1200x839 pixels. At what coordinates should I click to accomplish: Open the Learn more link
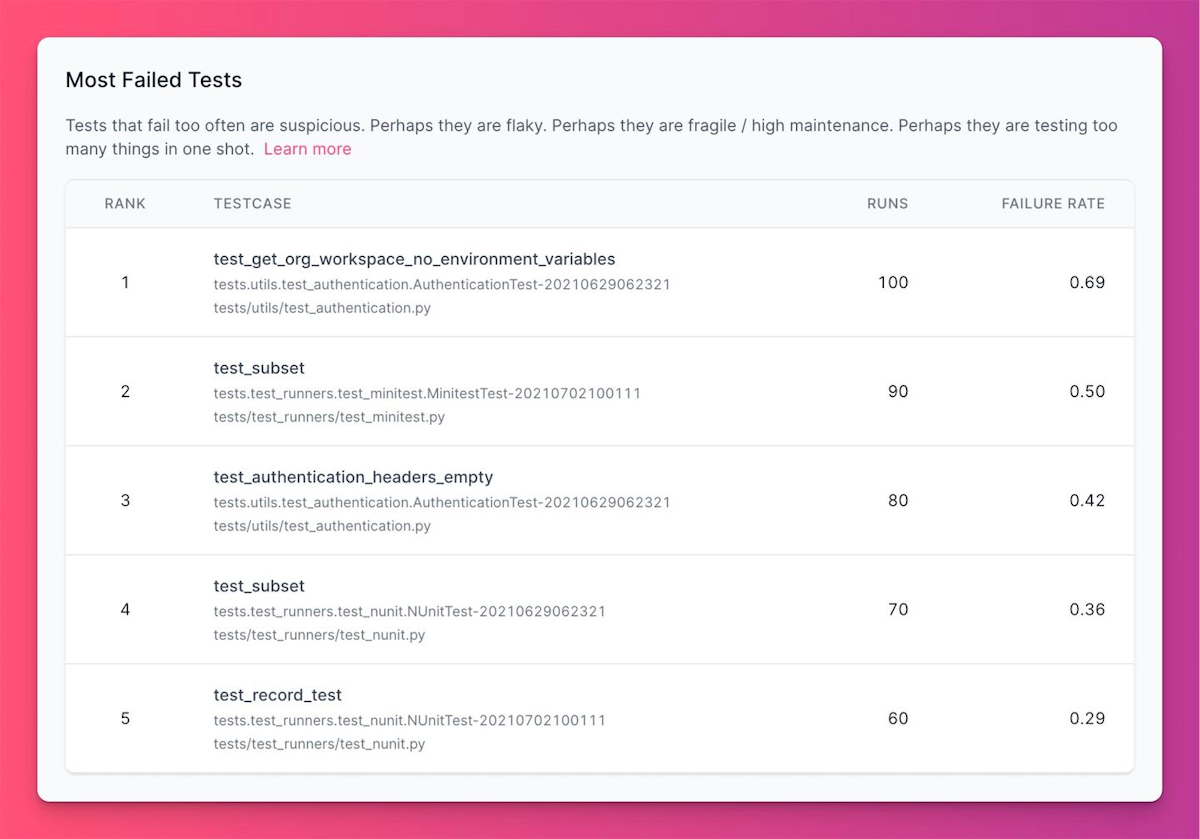click(307, 149)
